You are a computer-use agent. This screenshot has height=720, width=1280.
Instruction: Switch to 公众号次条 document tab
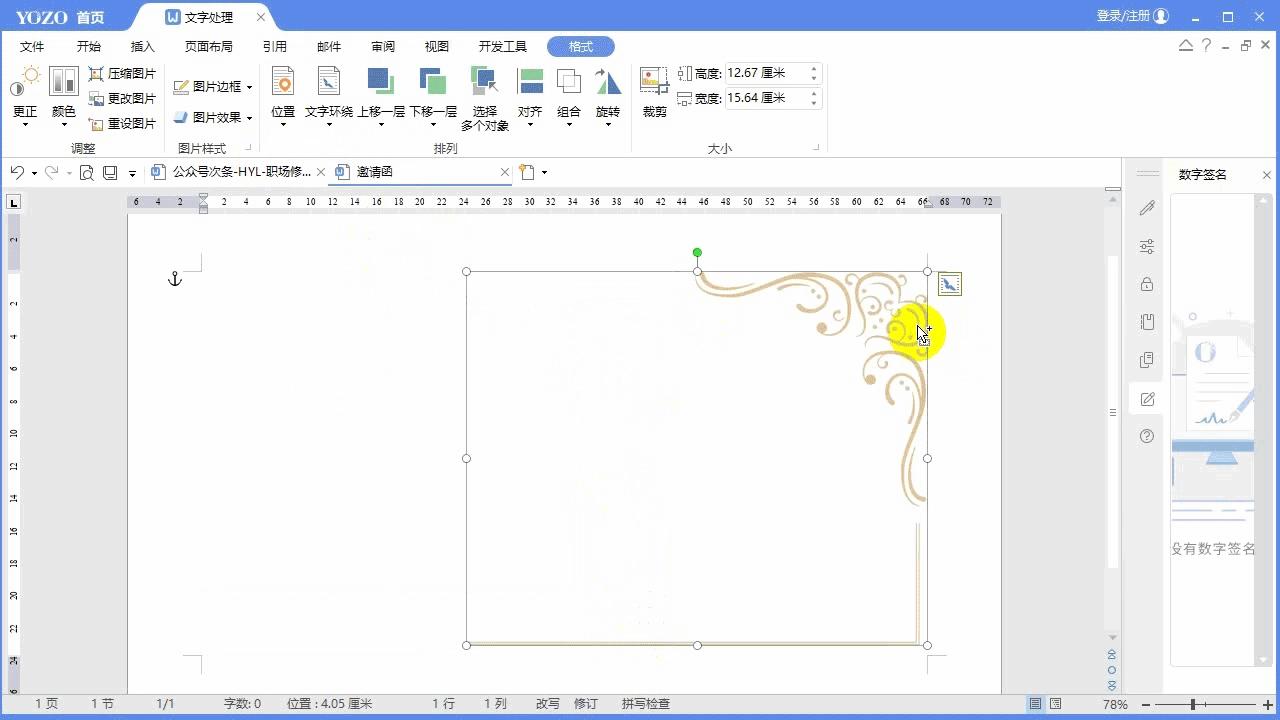(240, 172)
